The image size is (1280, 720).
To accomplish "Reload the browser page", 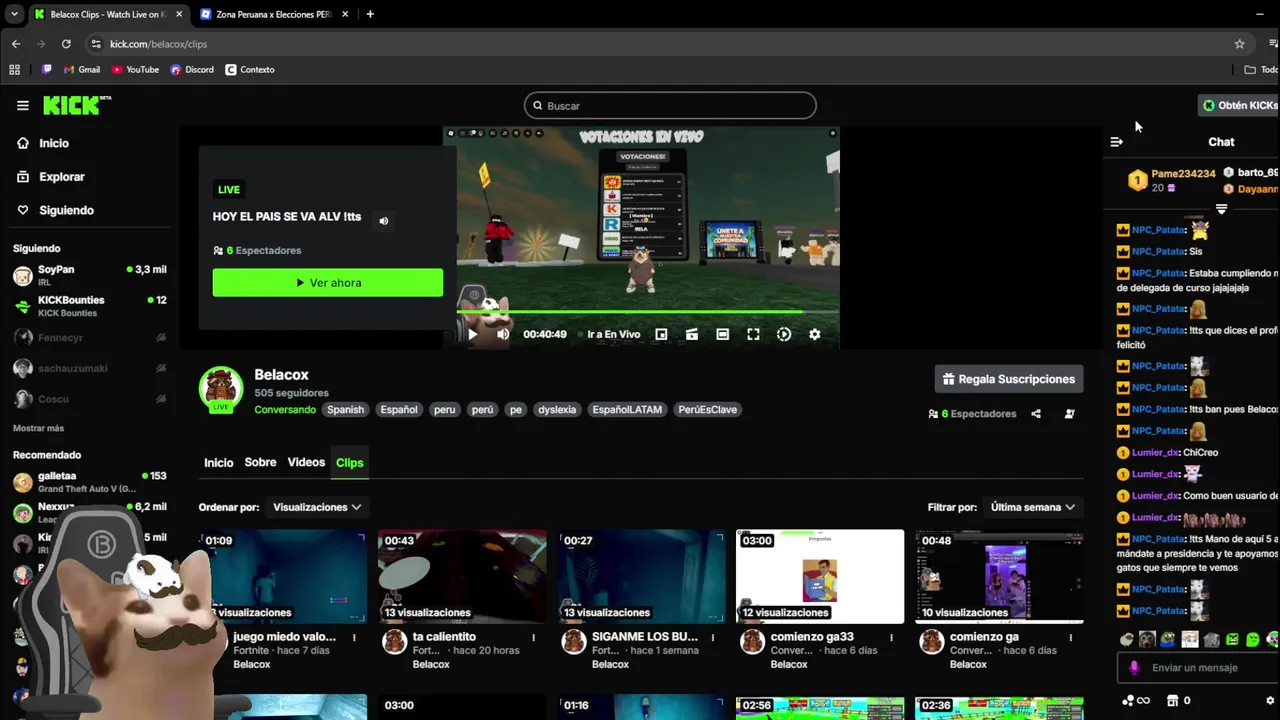I will (x=66, y=44).
